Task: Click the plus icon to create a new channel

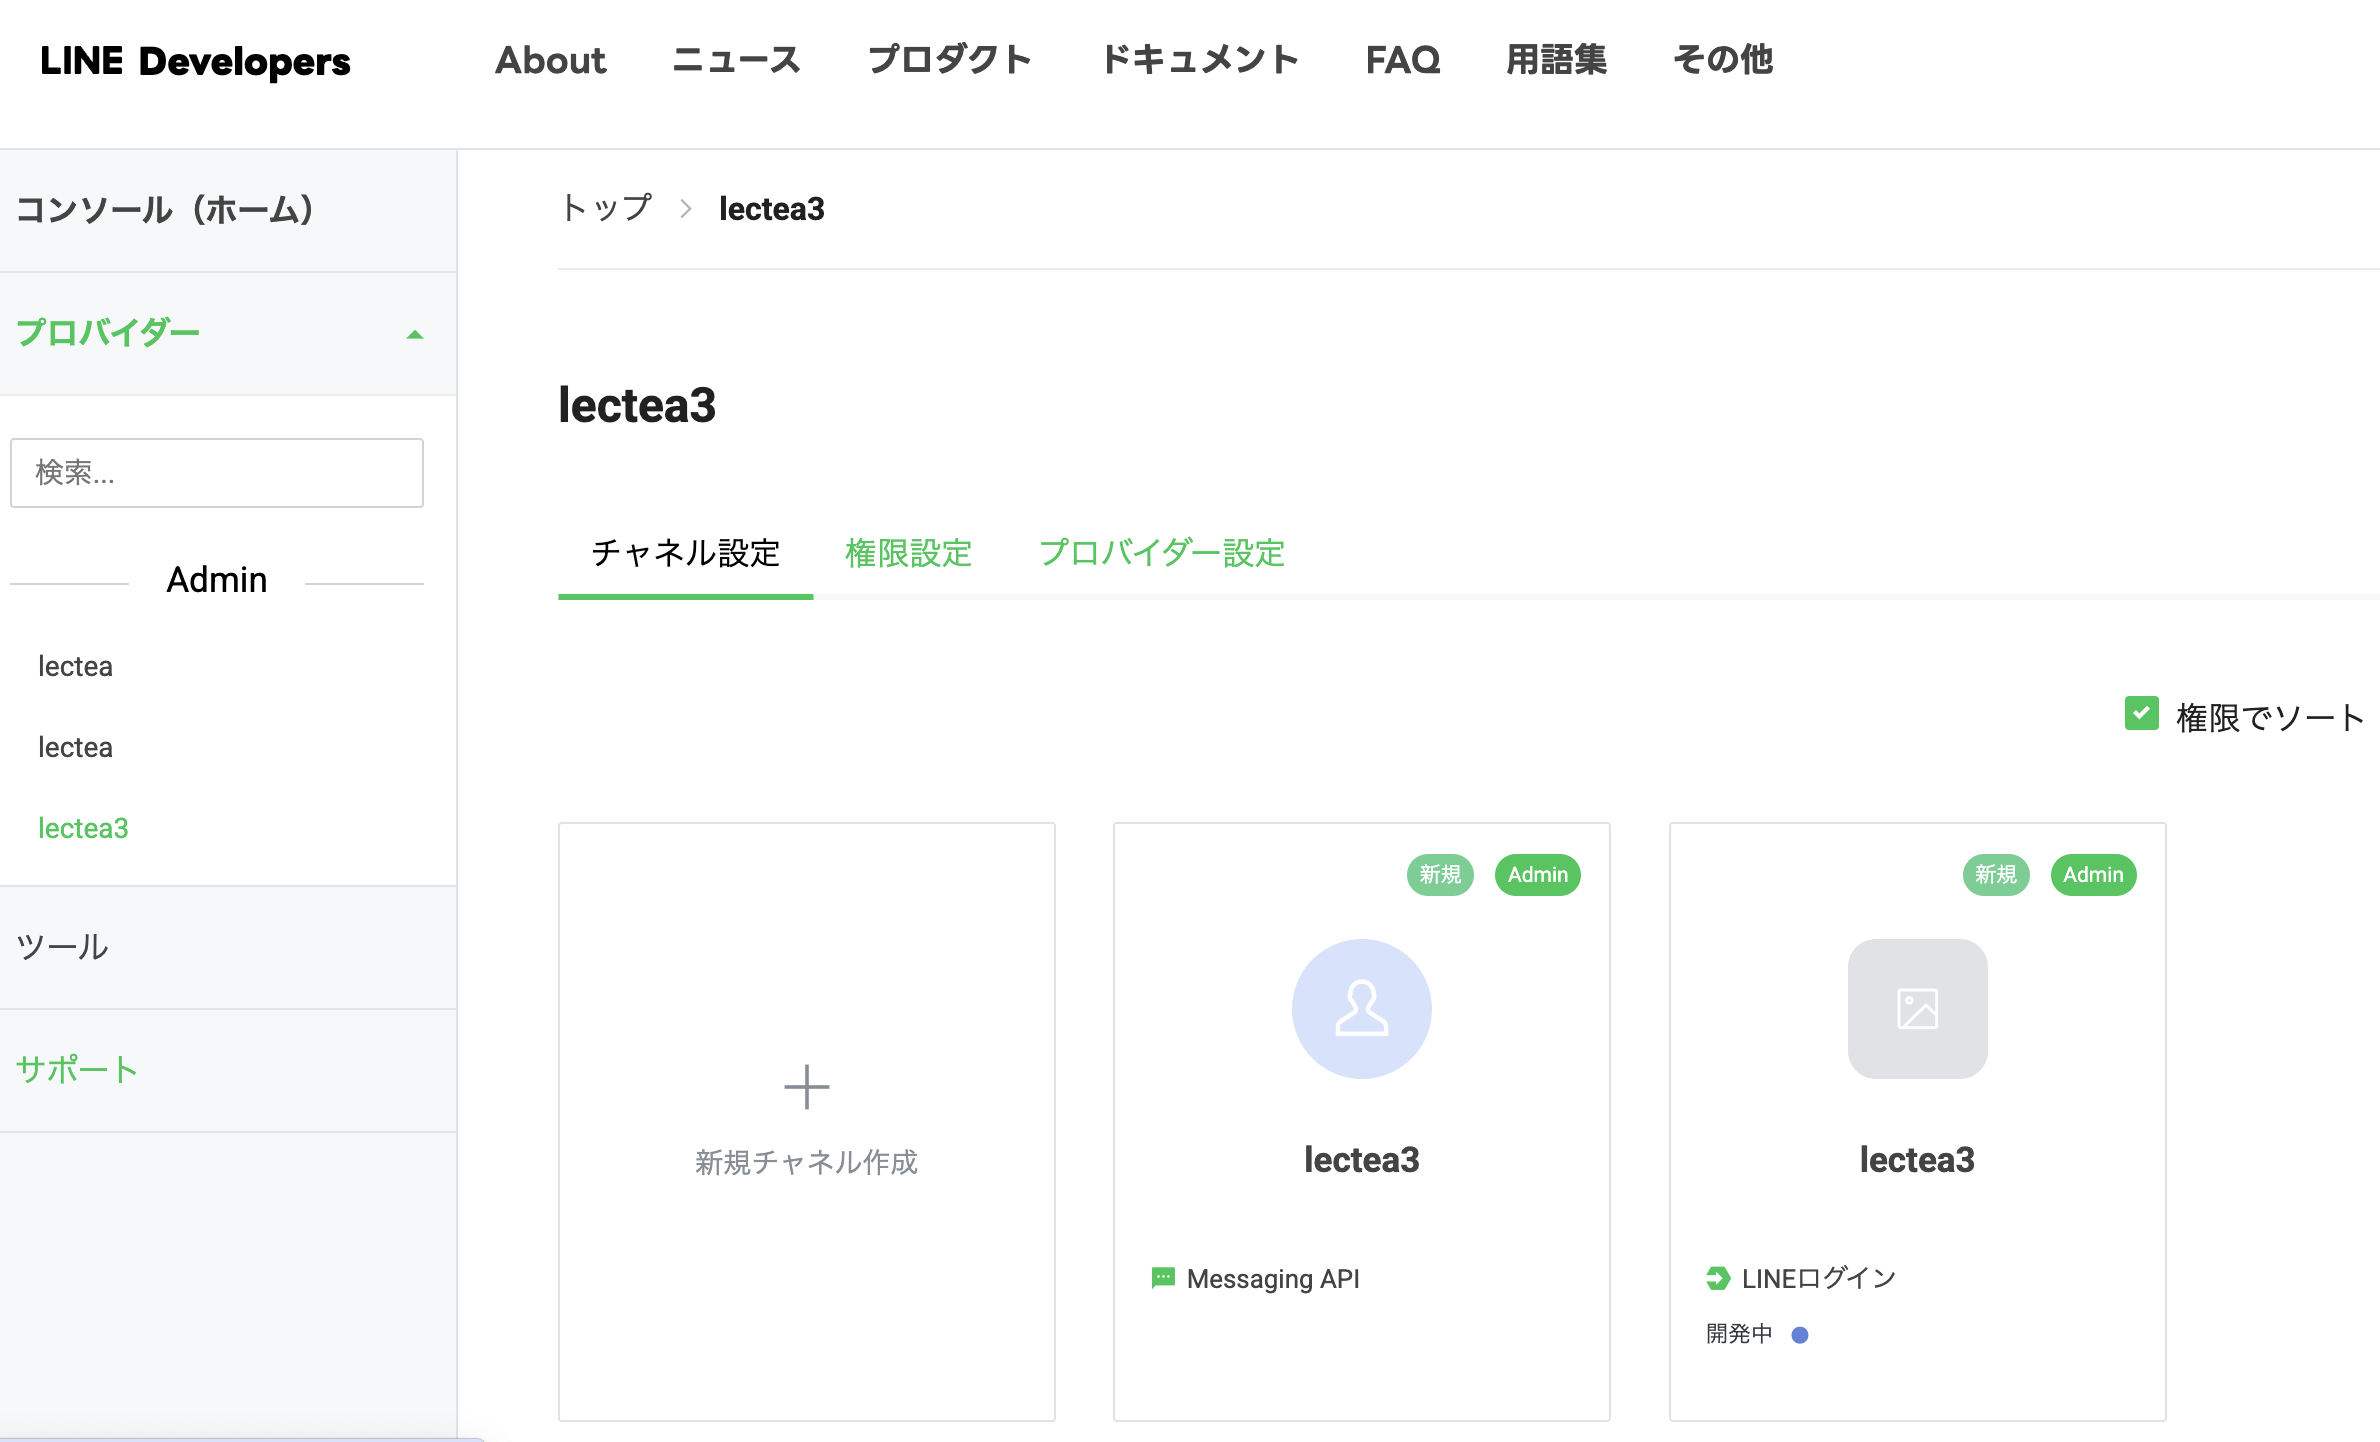Action: (806, 1086)
